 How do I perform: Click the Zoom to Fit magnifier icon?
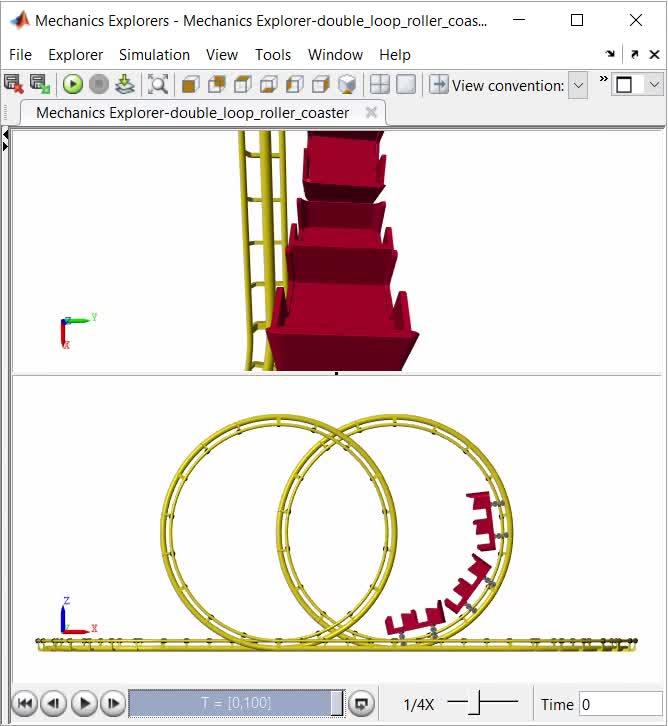pyautogui.click(x=158, y=85)
